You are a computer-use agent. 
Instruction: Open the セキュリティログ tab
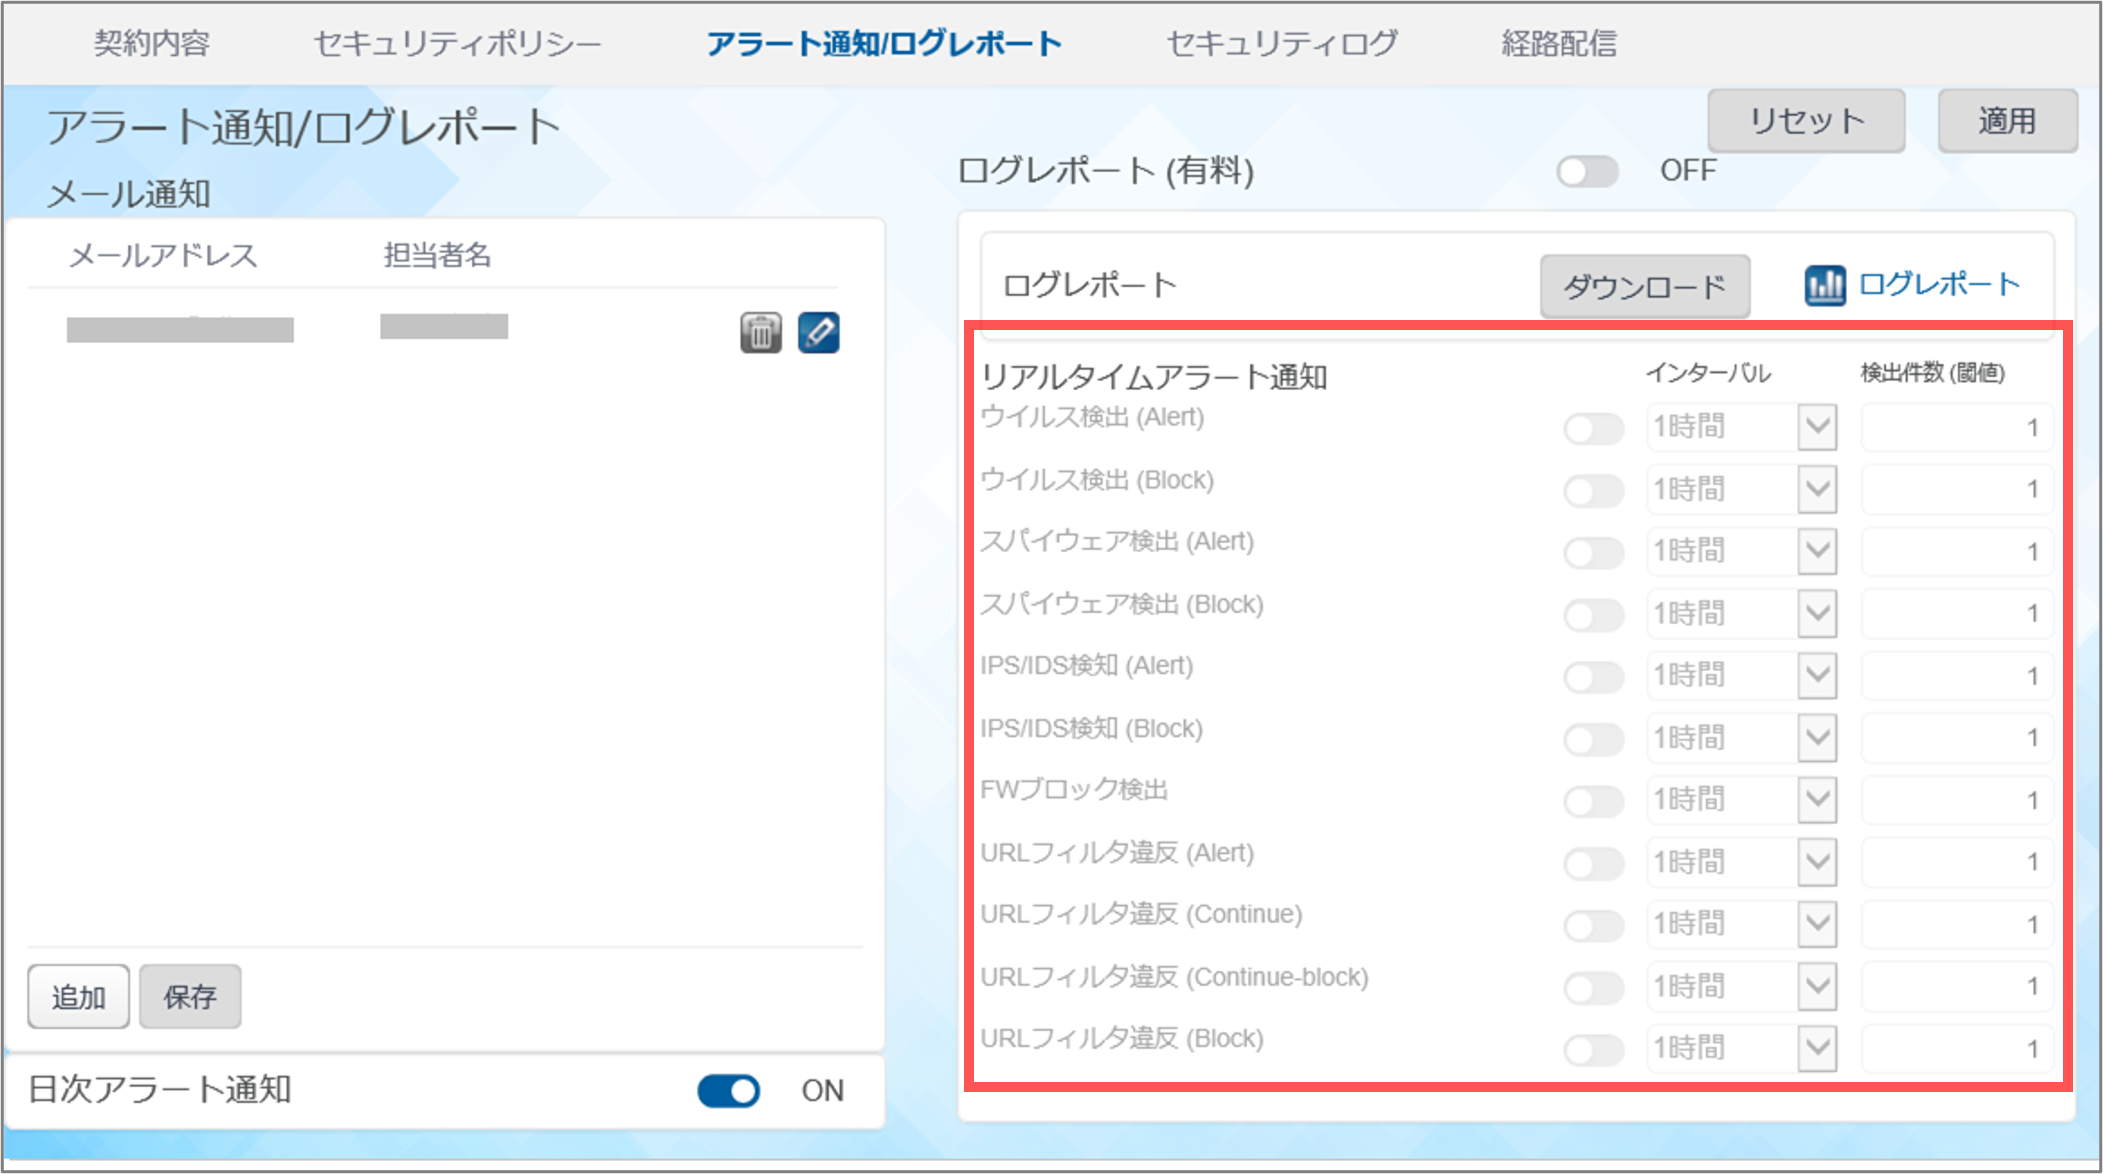coord(1281,44)
